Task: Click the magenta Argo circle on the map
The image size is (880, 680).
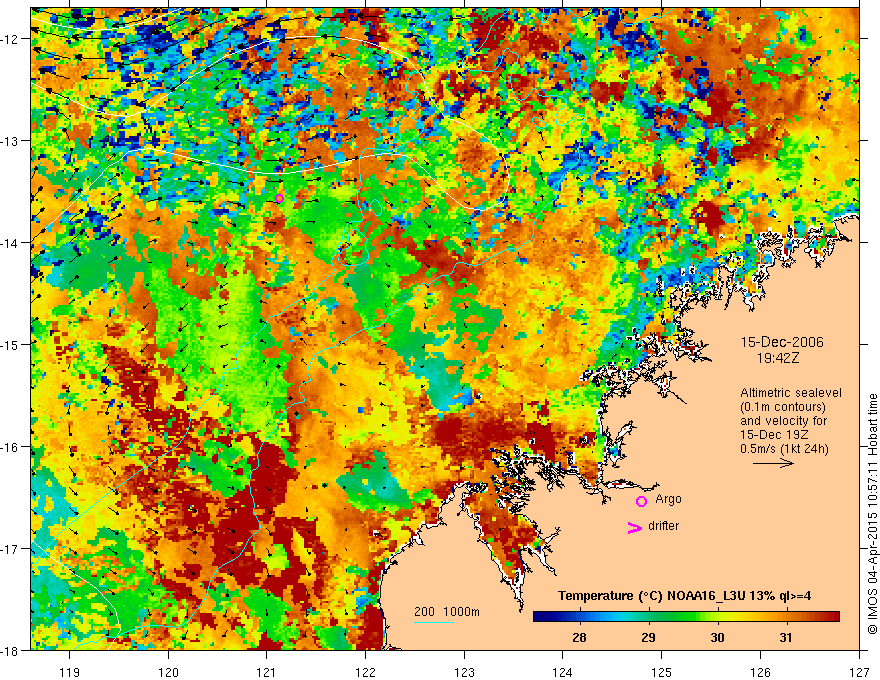Action: pyautogui.click(x=279, y=198)
